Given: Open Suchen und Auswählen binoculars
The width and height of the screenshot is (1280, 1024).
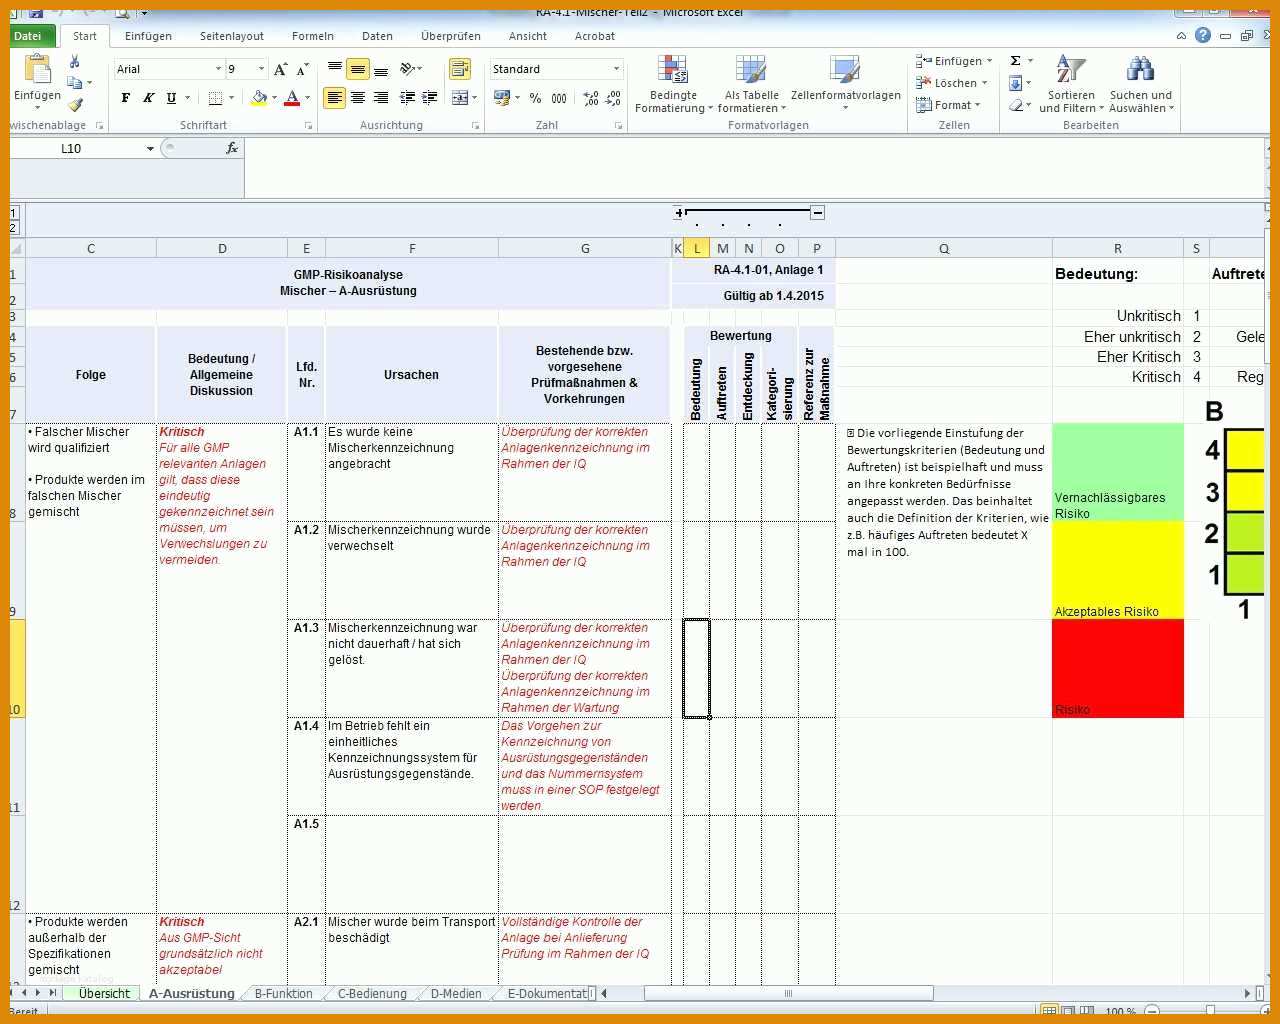Looking at the screenshot, I should click(x=1141, y=84).
